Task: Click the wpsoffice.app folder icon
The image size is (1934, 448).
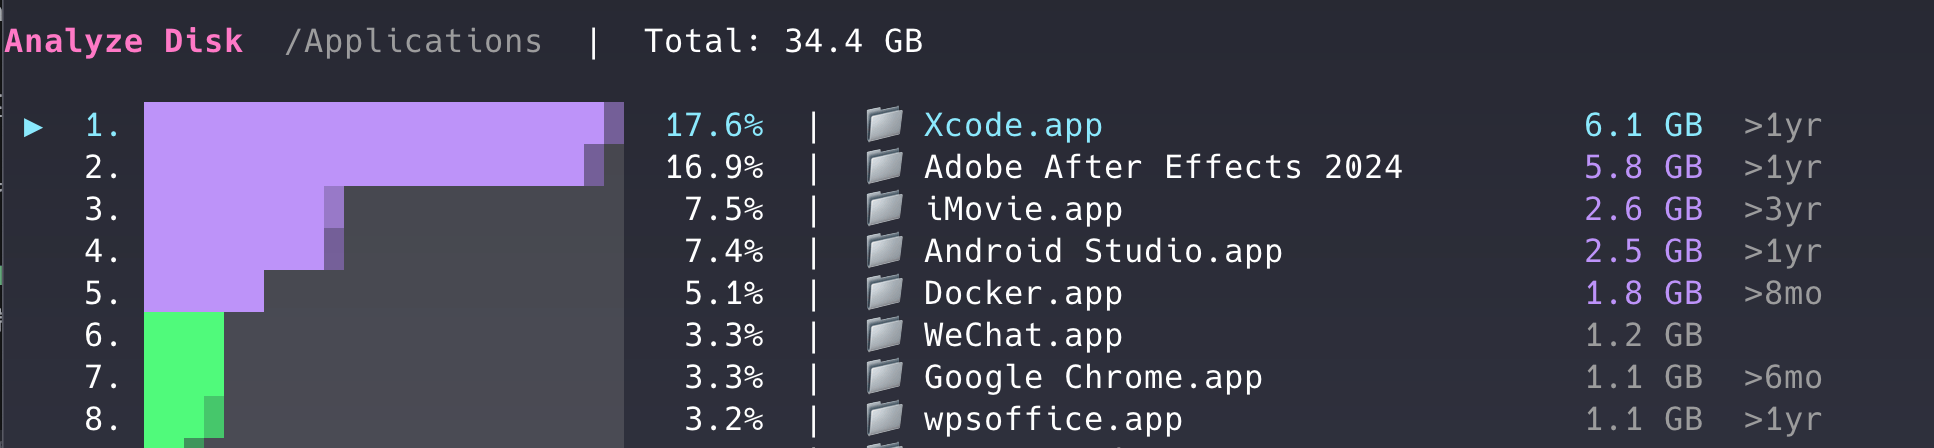Action: click(884, 418)
